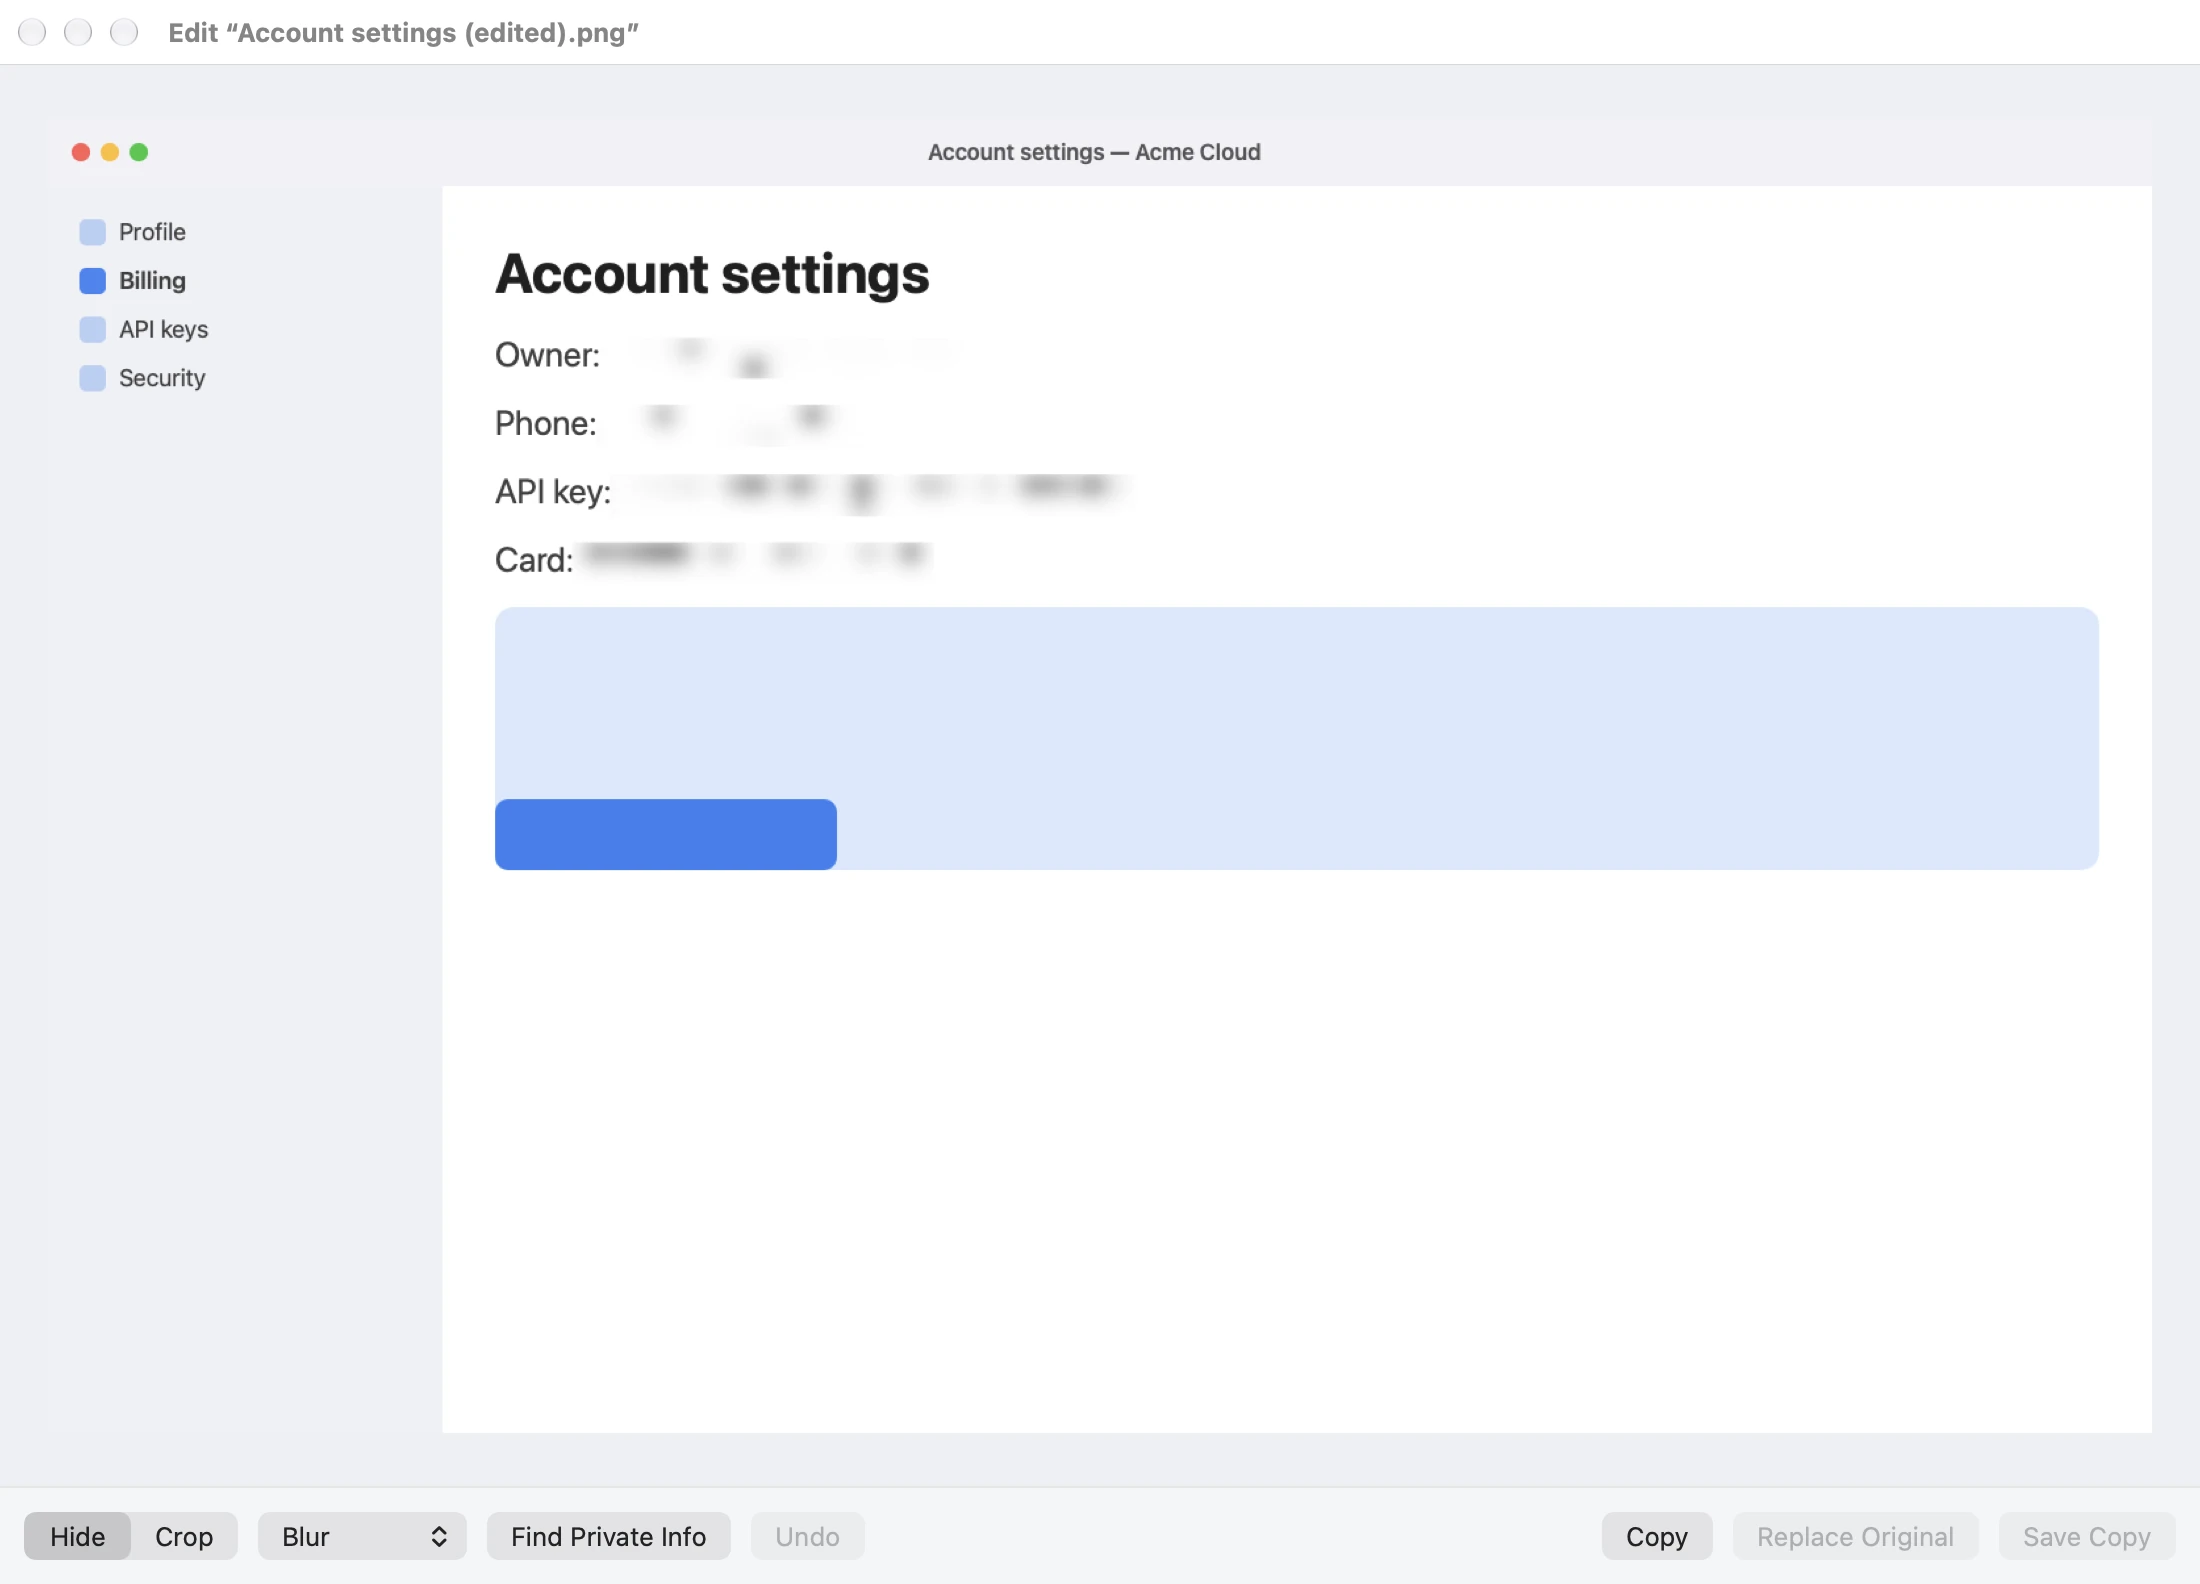Select the Hide mode button
2200x1584 pixels.
78,1536
